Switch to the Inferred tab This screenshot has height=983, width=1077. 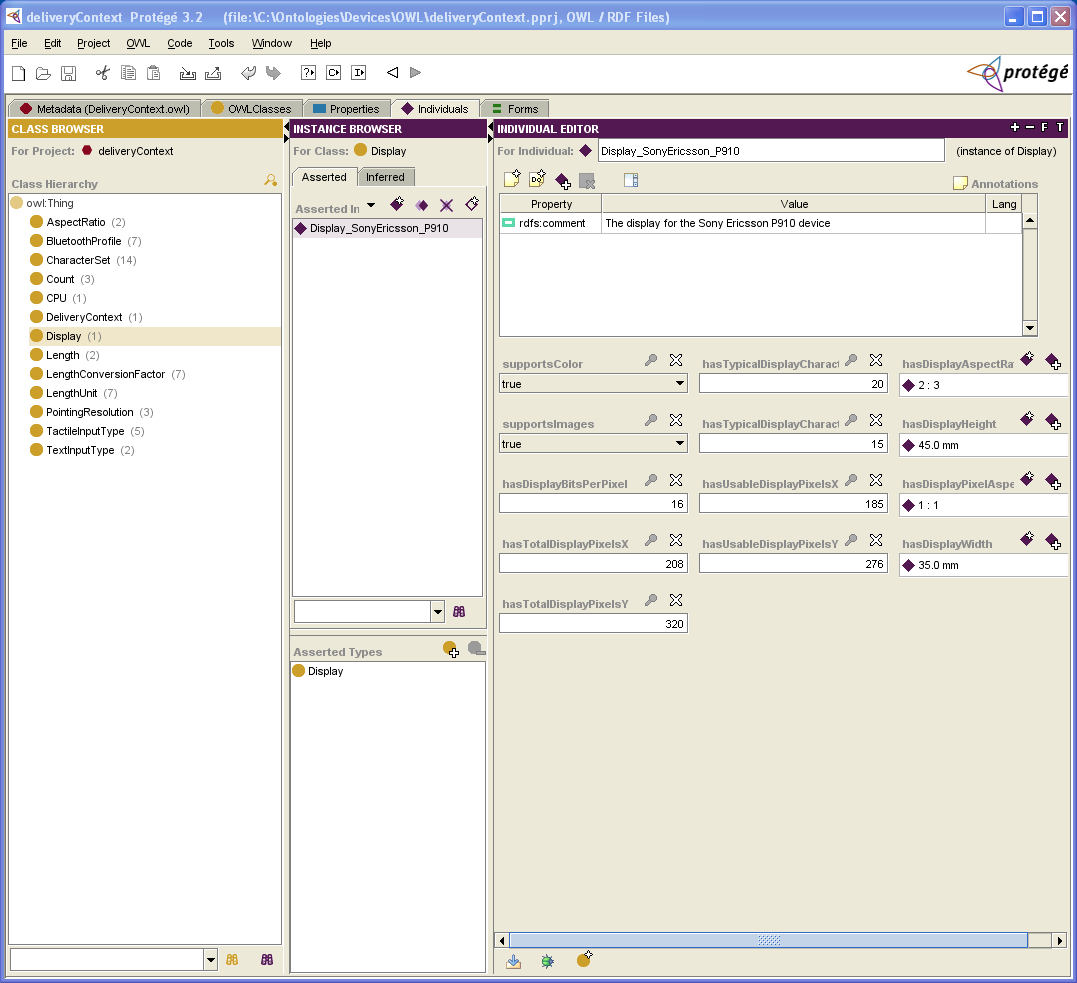tap(385, 177)
